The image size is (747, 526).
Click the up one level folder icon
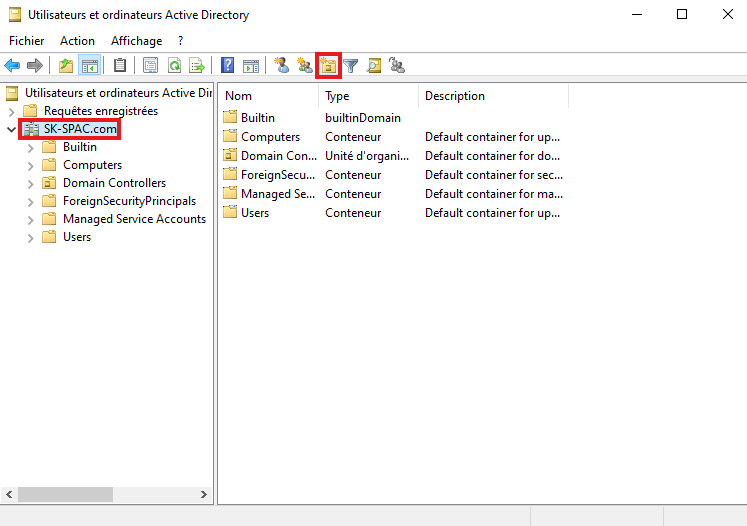click(x=66, y=66)
